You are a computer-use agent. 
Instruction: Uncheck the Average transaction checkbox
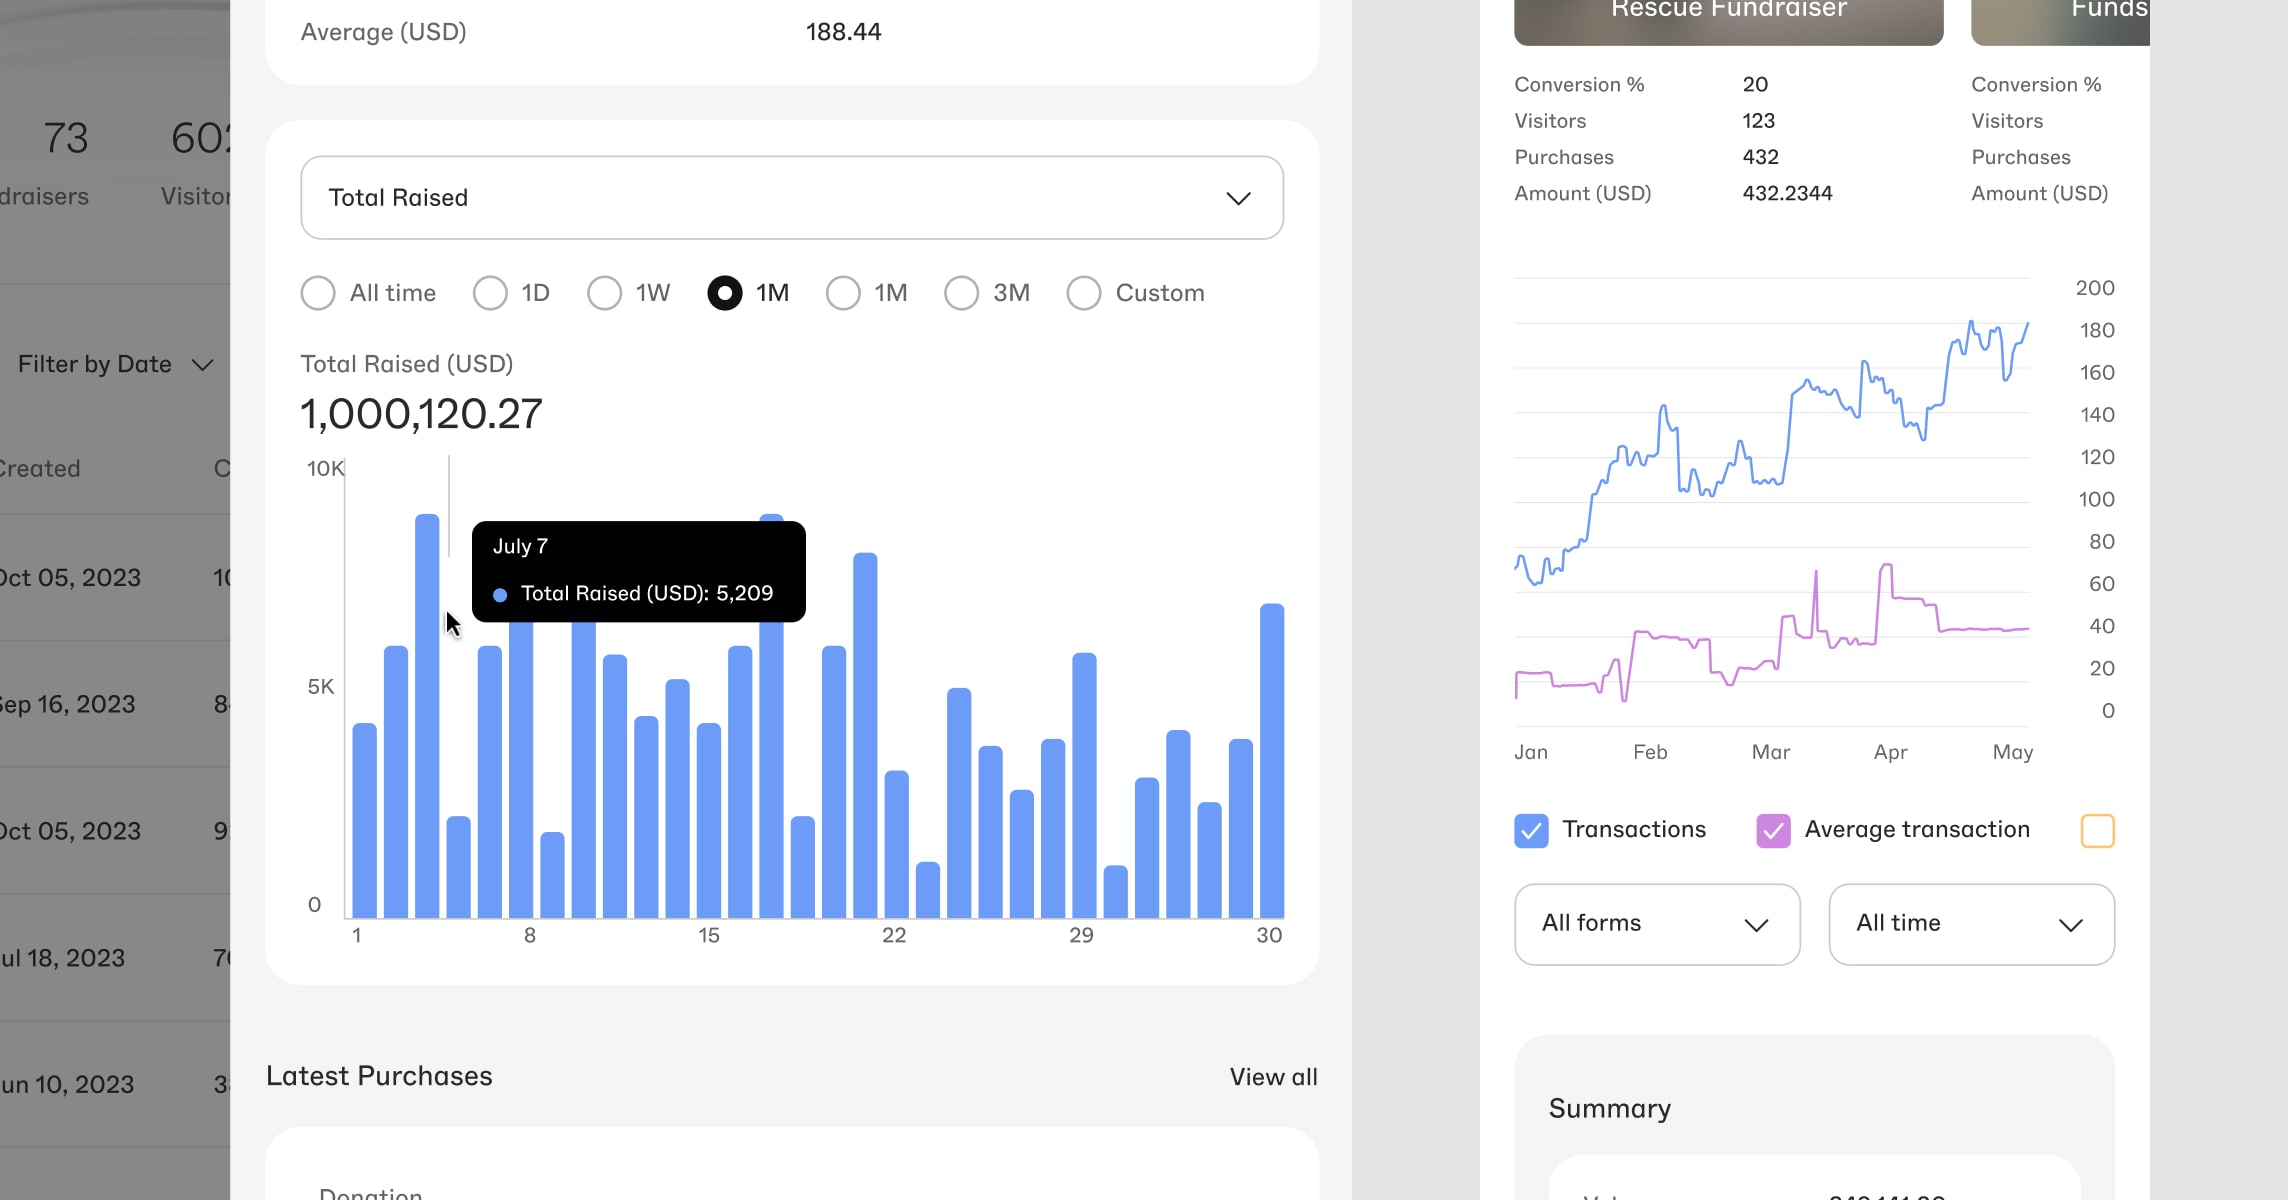(1773, 831)
